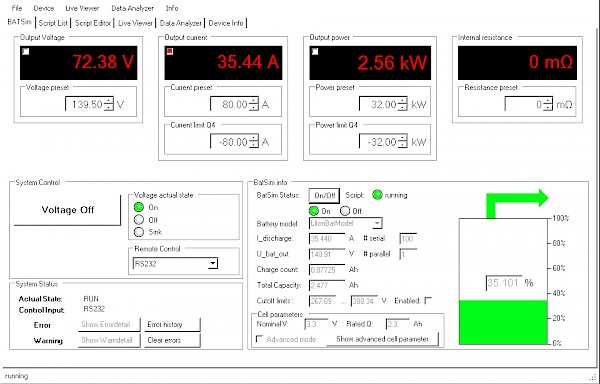
Task: Open the Remote Control RS232 dropdown
Action: click(214, 264)
